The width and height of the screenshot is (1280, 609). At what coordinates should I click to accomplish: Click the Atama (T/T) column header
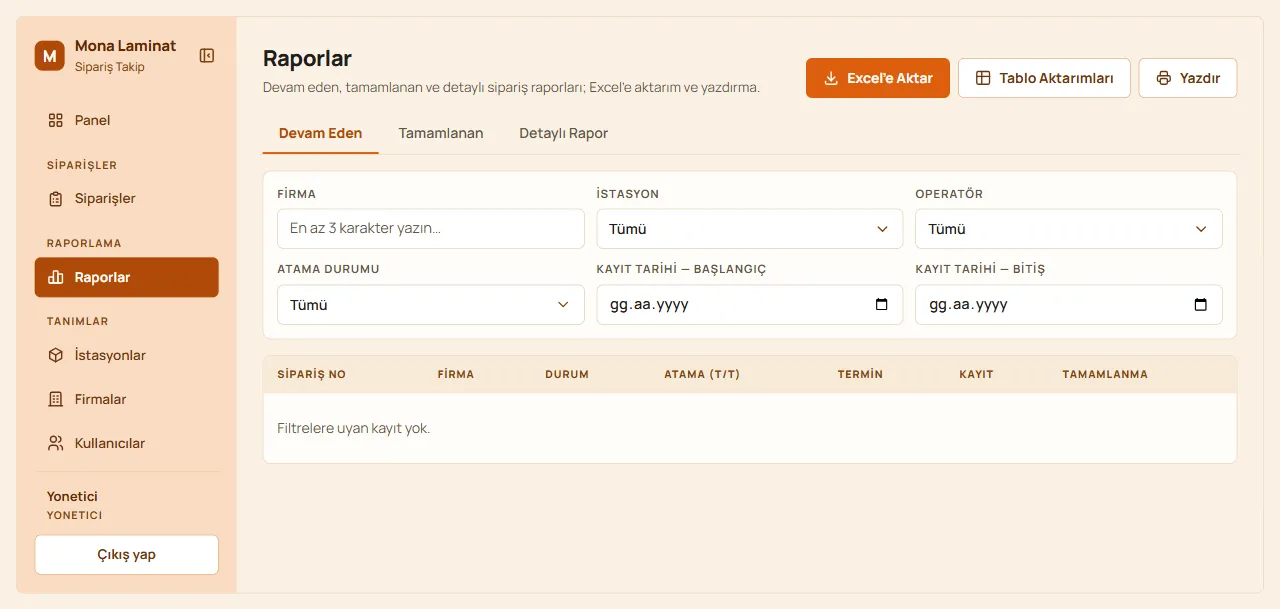click(702, 374)
